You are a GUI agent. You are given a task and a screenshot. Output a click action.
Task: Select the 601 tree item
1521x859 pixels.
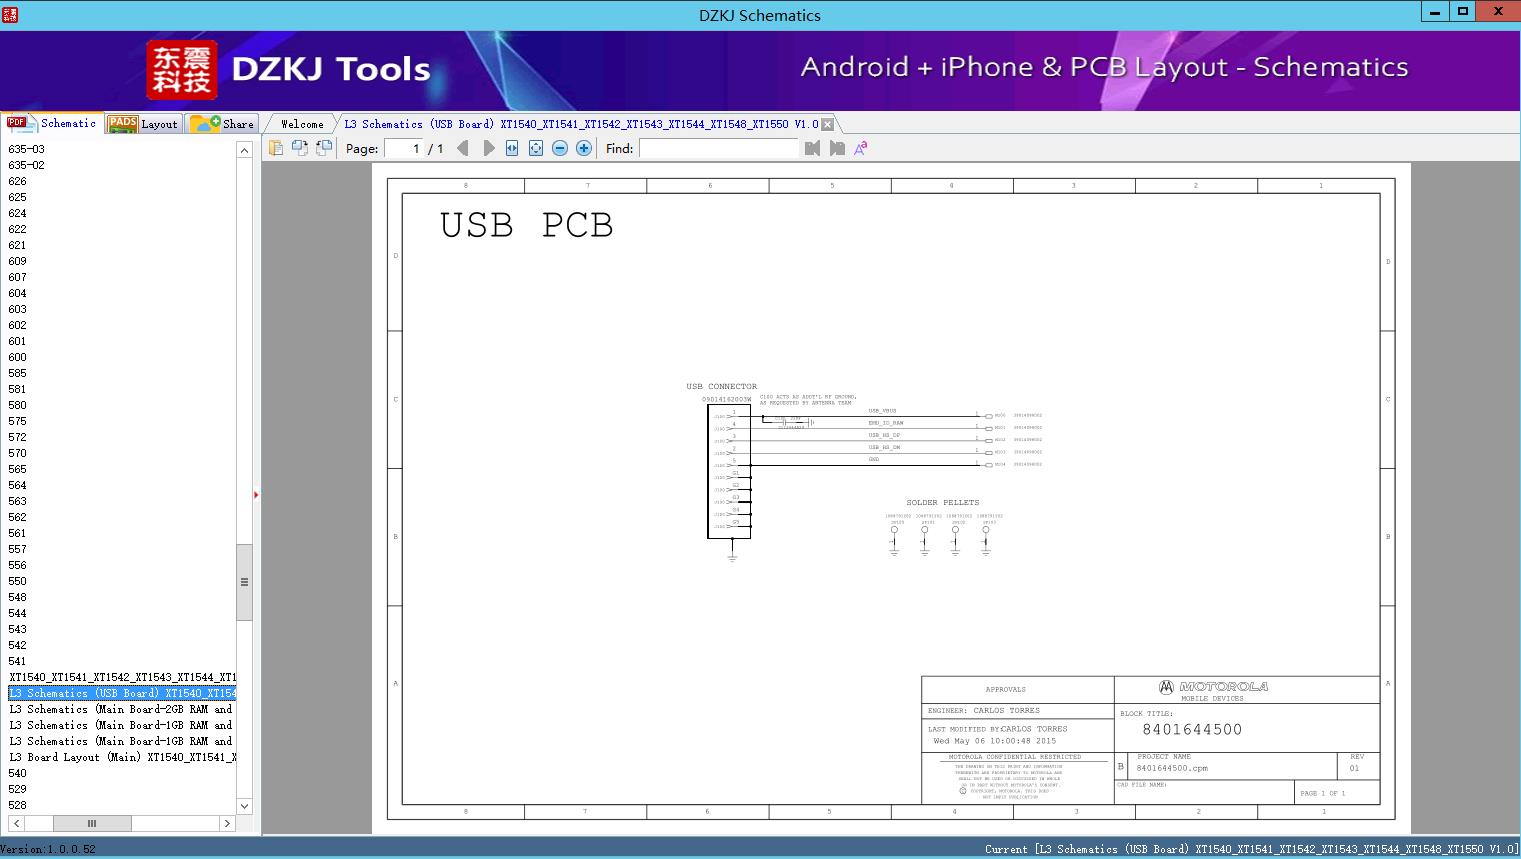pyautogui.click(x=17, y=341)
